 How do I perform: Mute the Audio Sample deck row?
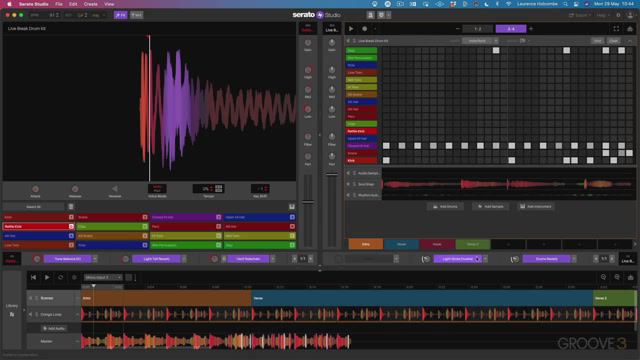coord(348,173)
